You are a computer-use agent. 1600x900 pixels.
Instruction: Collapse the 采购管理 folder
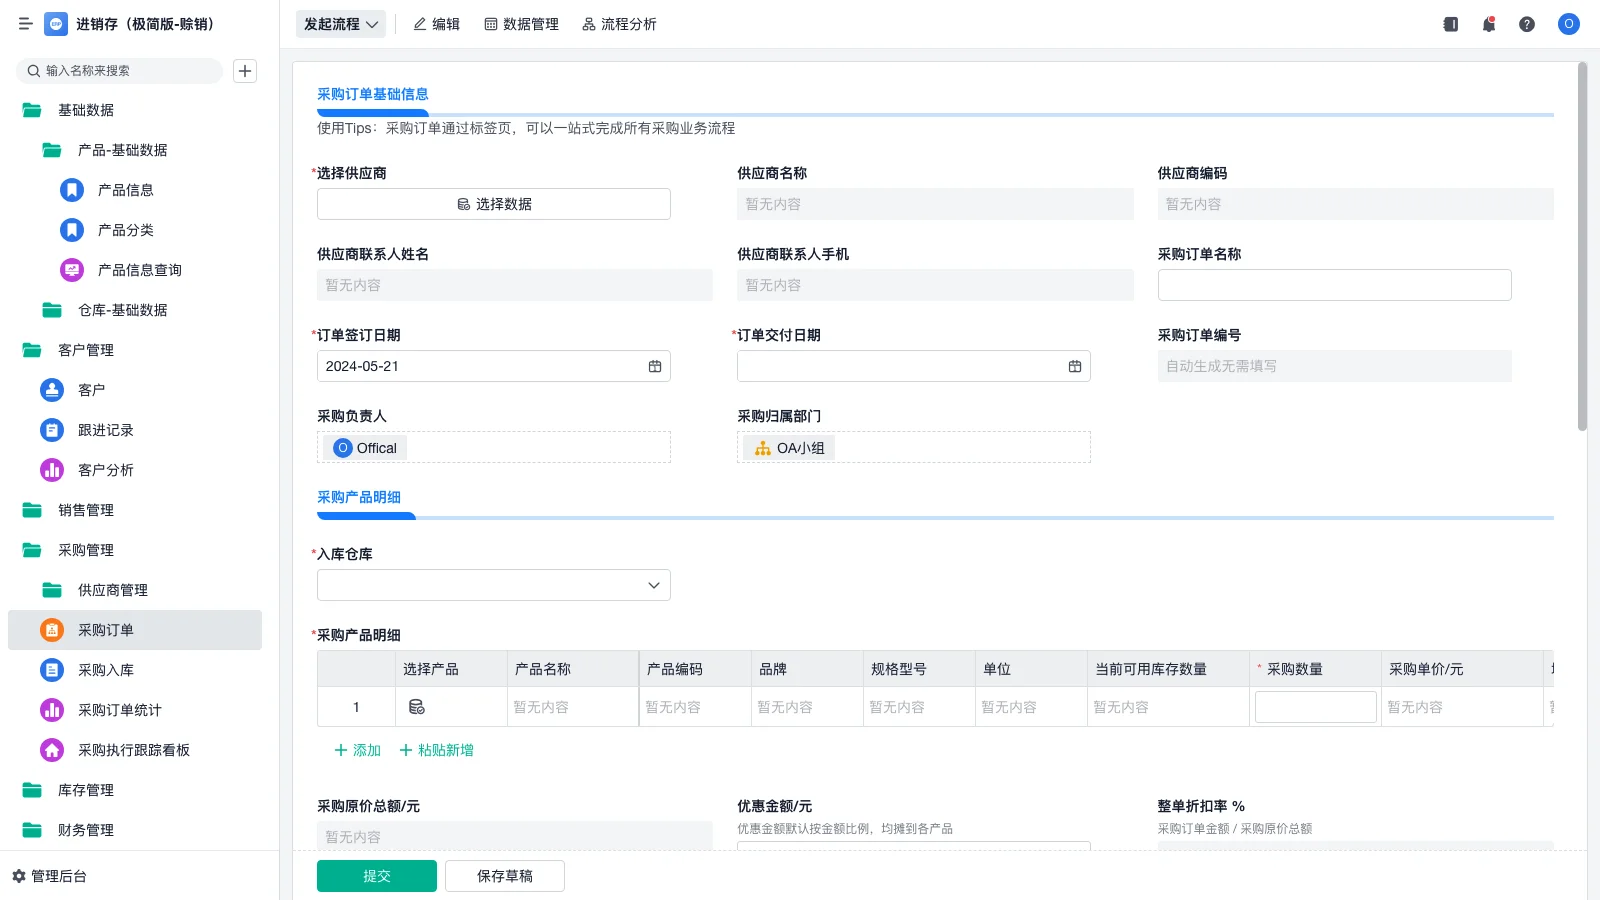(x=32, y=550)
